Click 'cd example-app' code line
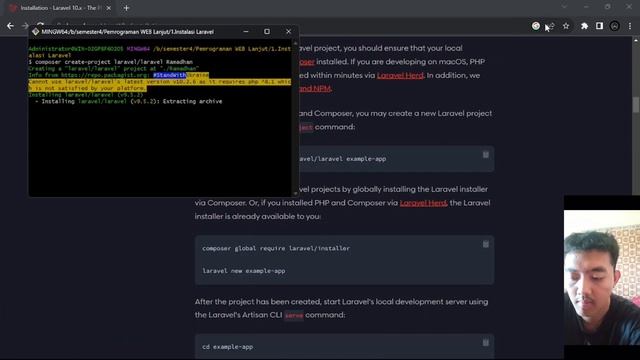 [x=228, y=347]
